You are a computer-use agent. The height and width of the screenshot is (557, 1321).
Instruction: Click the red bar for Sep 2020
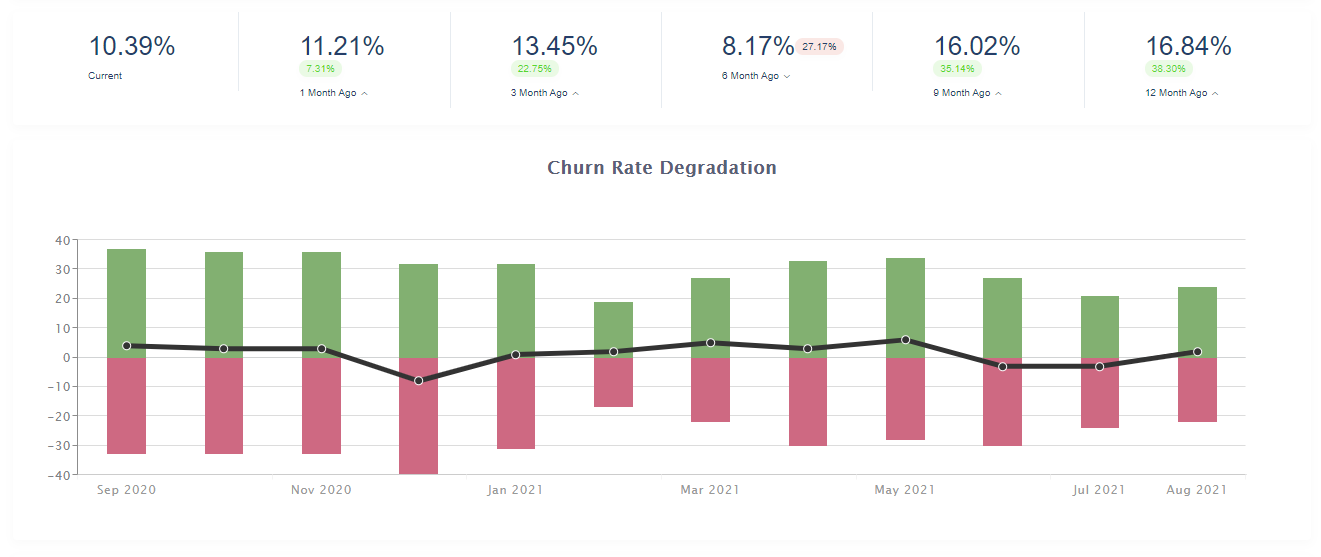126,405
